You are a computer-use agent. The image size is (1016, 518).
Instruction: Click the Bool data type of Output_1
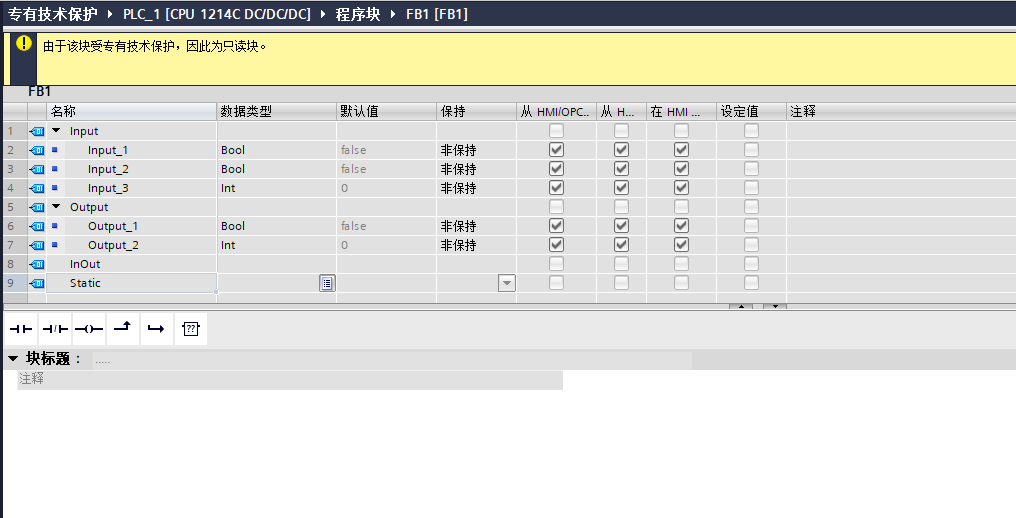pyautogui.click(x=233, y=226)
